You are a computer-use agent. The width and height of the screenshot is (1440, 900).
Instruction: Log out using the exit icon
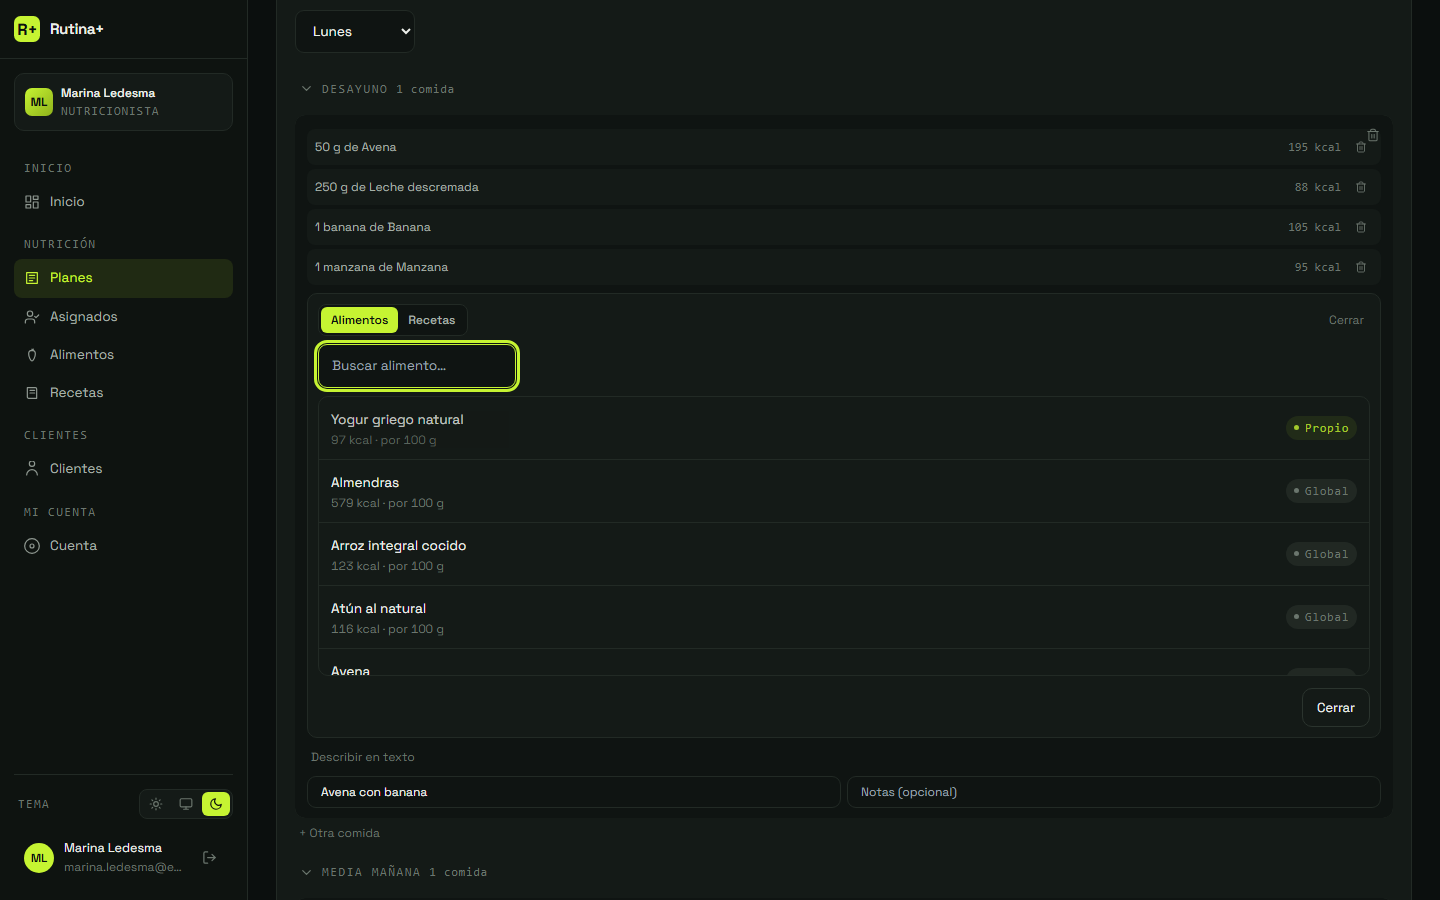point(209,857)
